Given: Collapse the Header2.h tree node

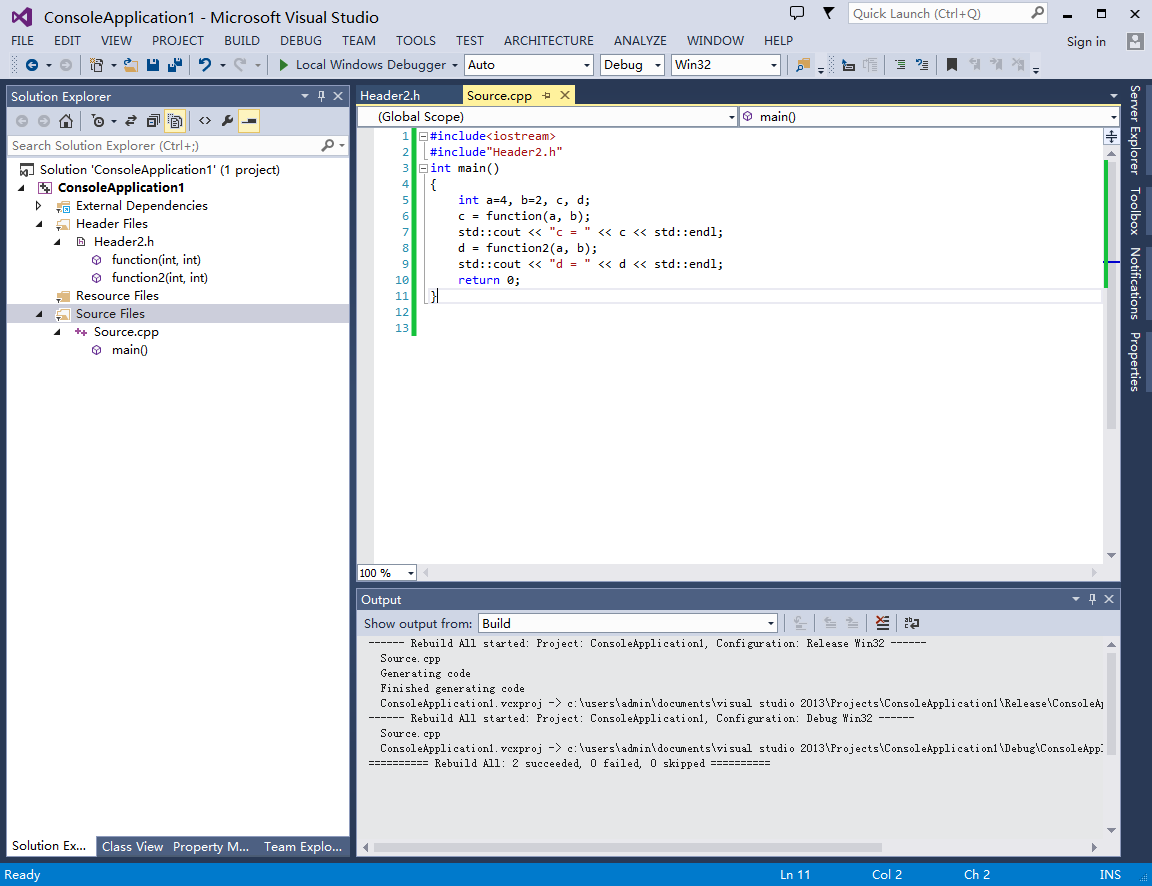Looking at the screenshot, I should 58,241.
